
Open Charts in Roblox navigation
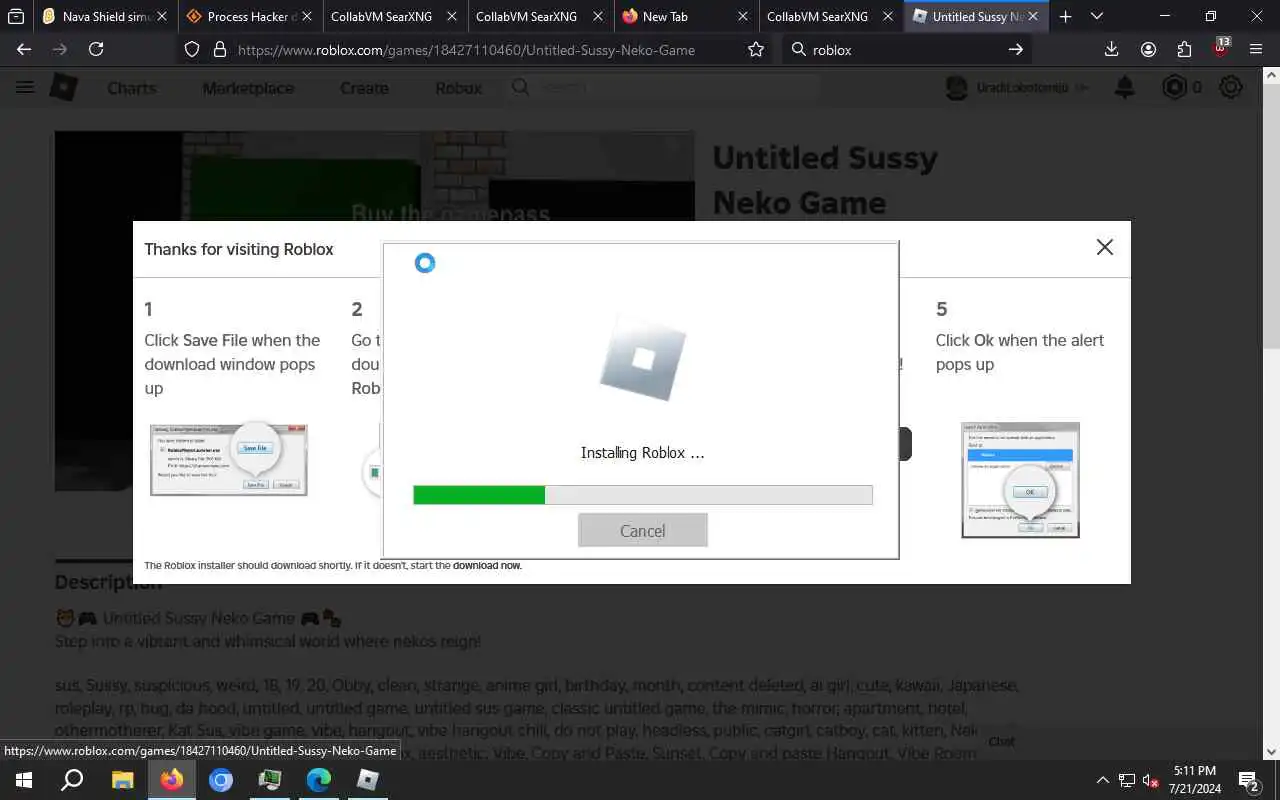(x=132, y=88)
